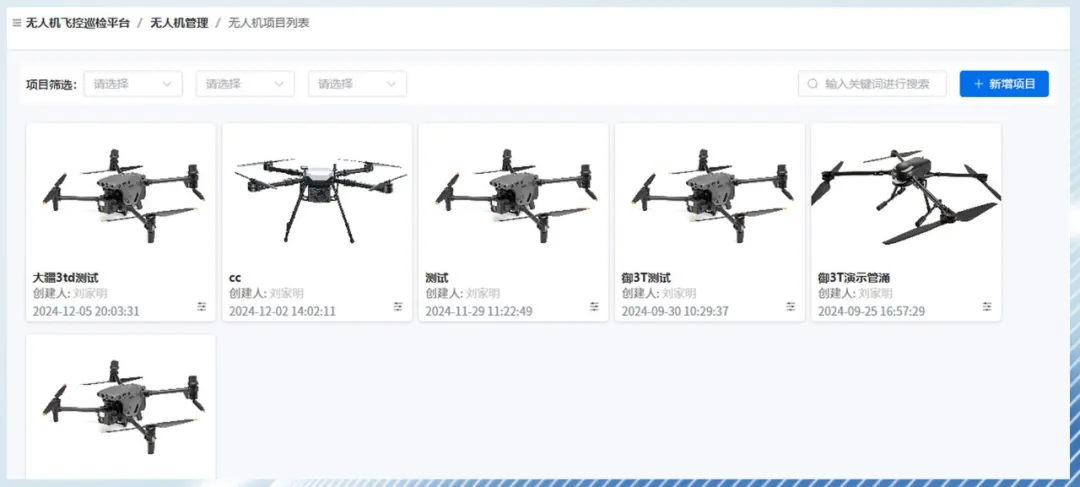The image size is (1080, 487).
Task: Open the 大疆3td测试 project title
Action: point(65,277)
